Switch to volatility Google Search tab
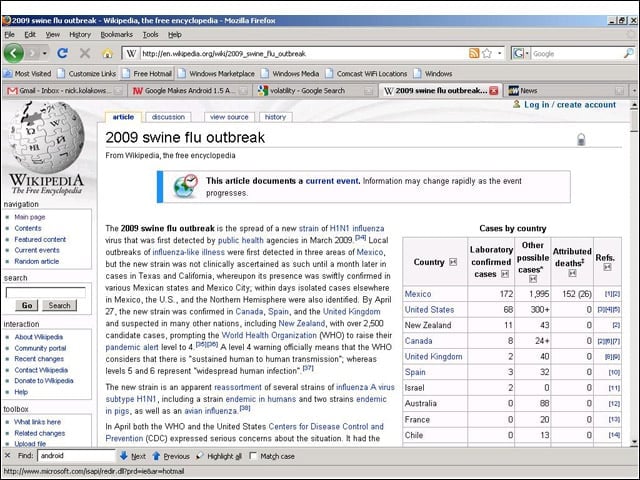Viewport: 640px width, 480px height. pos(315,91)
